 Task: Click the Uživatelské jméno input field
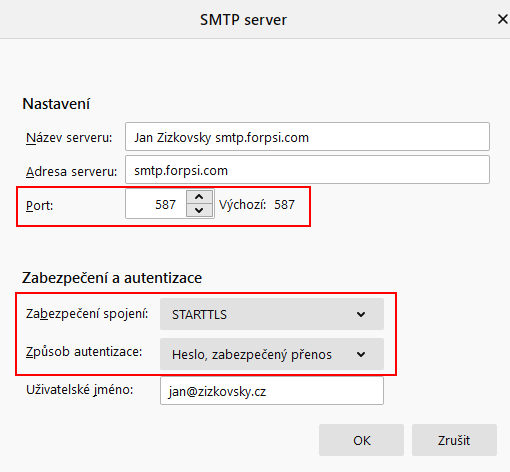(x=272, y=391)
